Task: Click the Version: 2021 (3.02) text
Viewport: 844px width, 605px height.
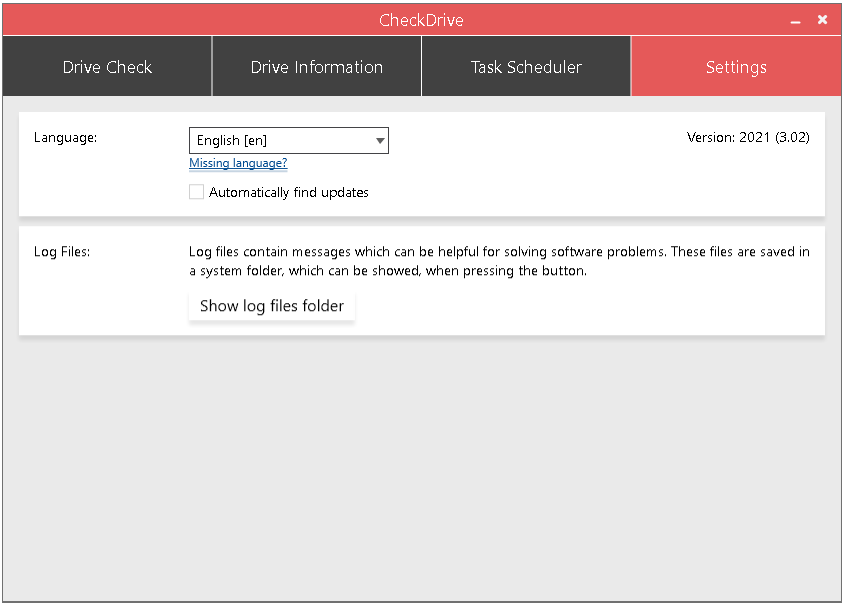Action: tap(748, 138)
